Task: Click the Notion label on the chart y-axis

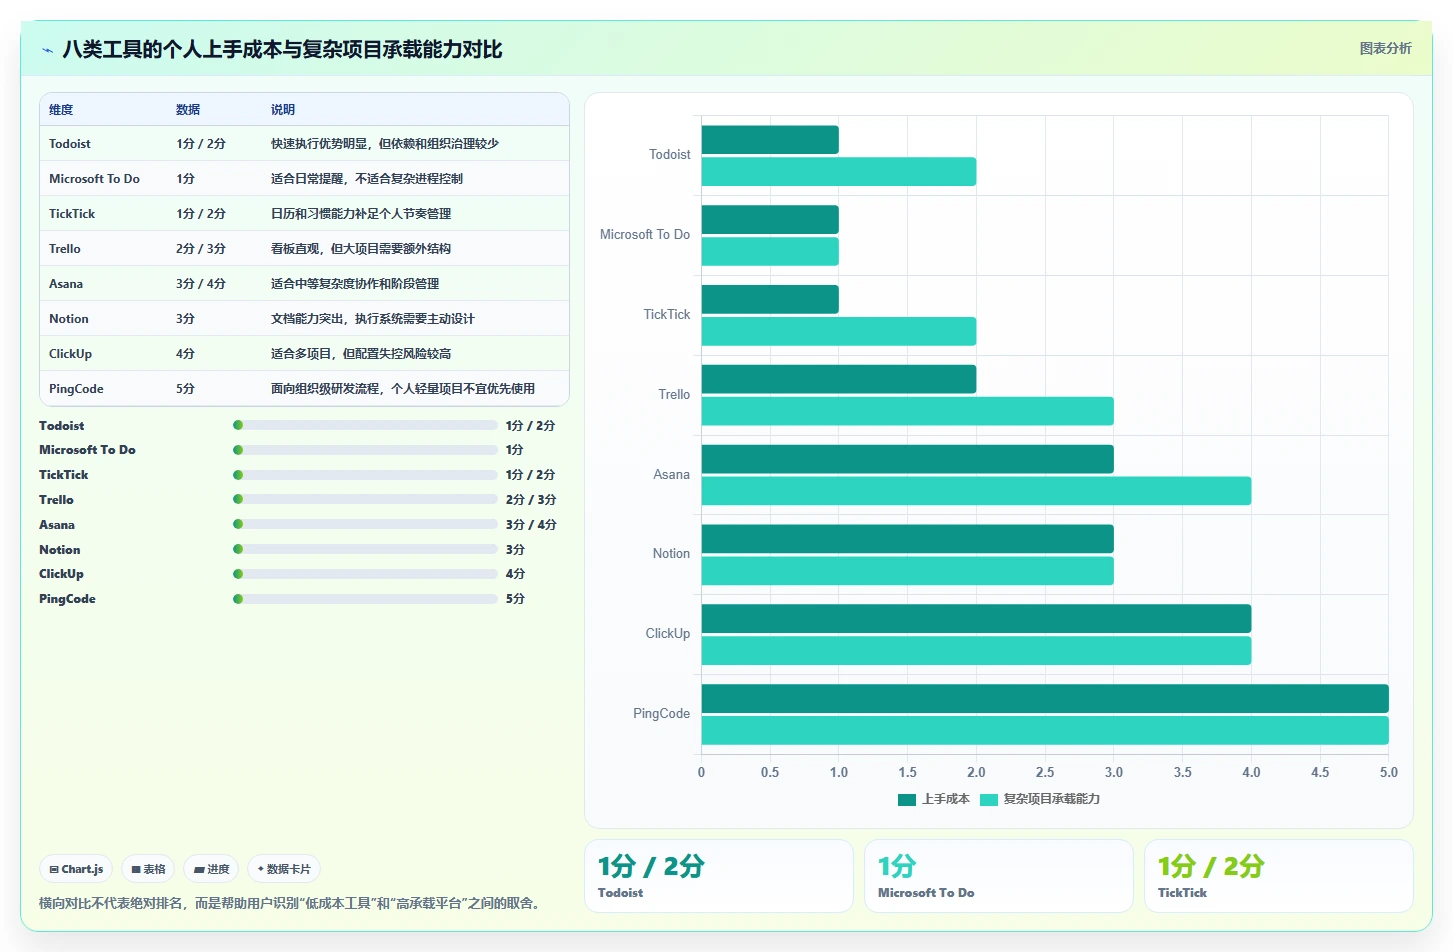Action: pyautogui.click(x=671, y=554)
